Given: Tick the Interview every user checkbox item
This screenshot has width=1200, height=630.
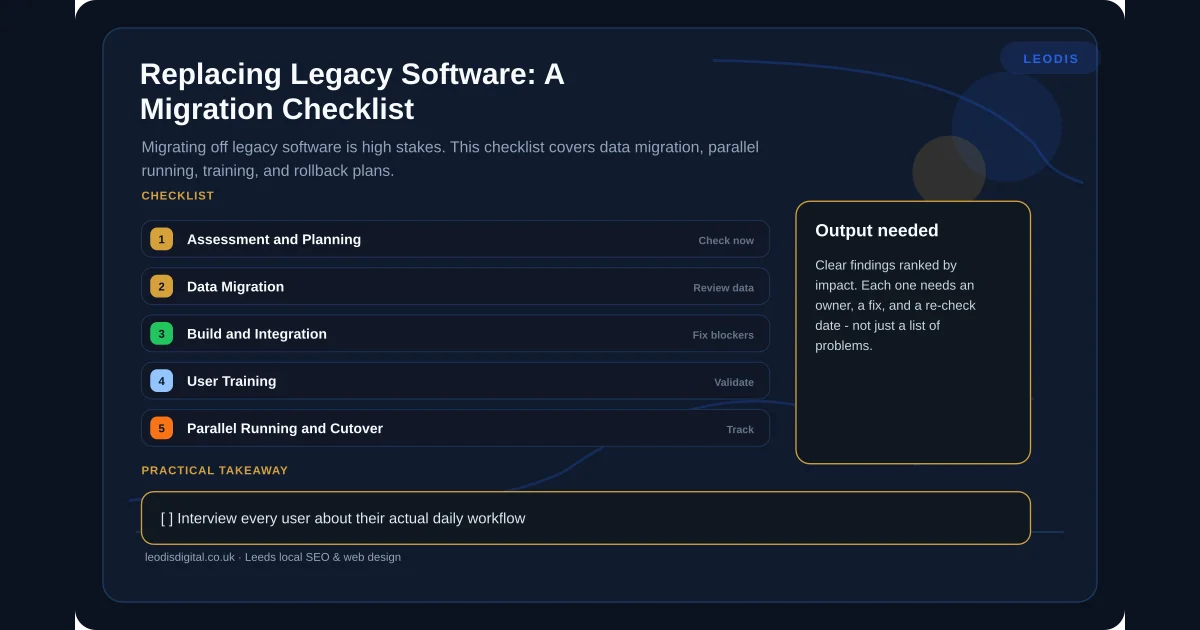Looking at the screenshot, I should pos(586,518).
